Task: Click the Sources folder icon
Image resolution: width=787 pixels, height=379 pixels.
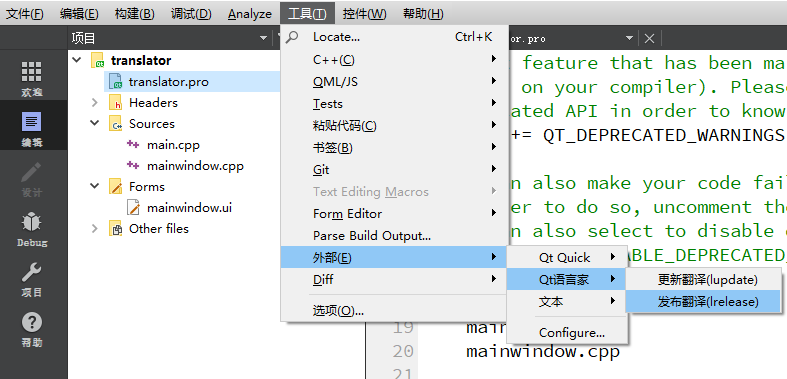Action: pyautogui.click(x=116, y=123)
